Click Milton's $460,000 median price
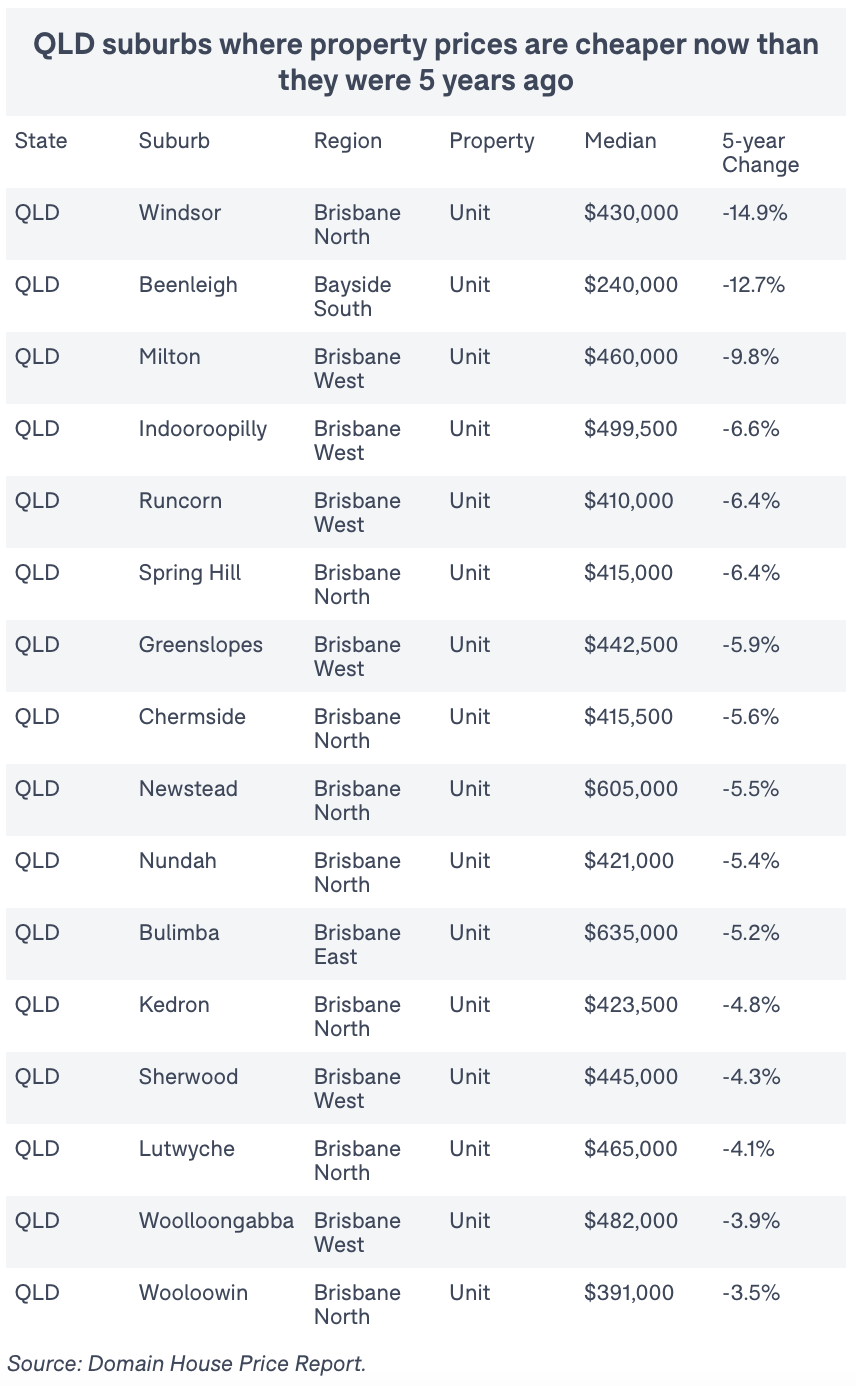The height and width of the screenshot is (1386, 856). tap(631, 357)
